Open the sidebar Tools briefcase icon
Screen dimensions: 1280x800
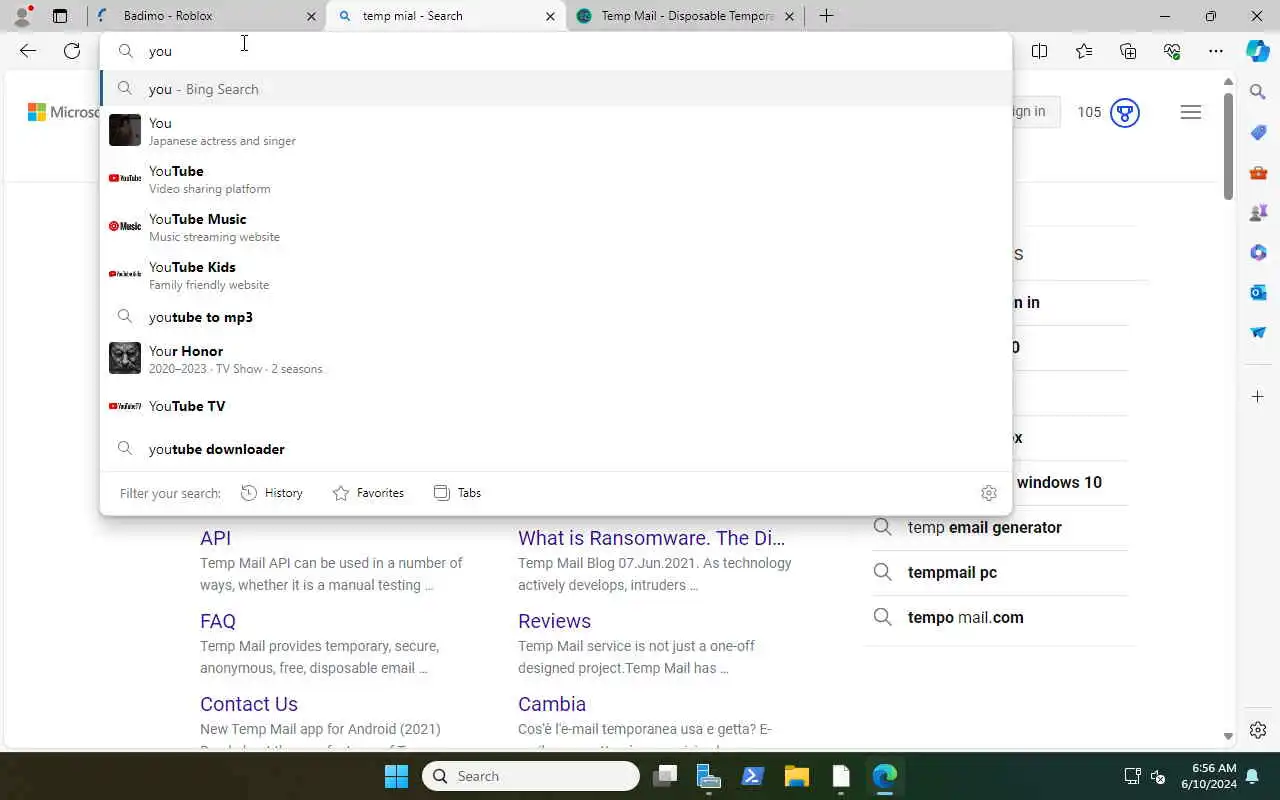[x=1258, y=172]
